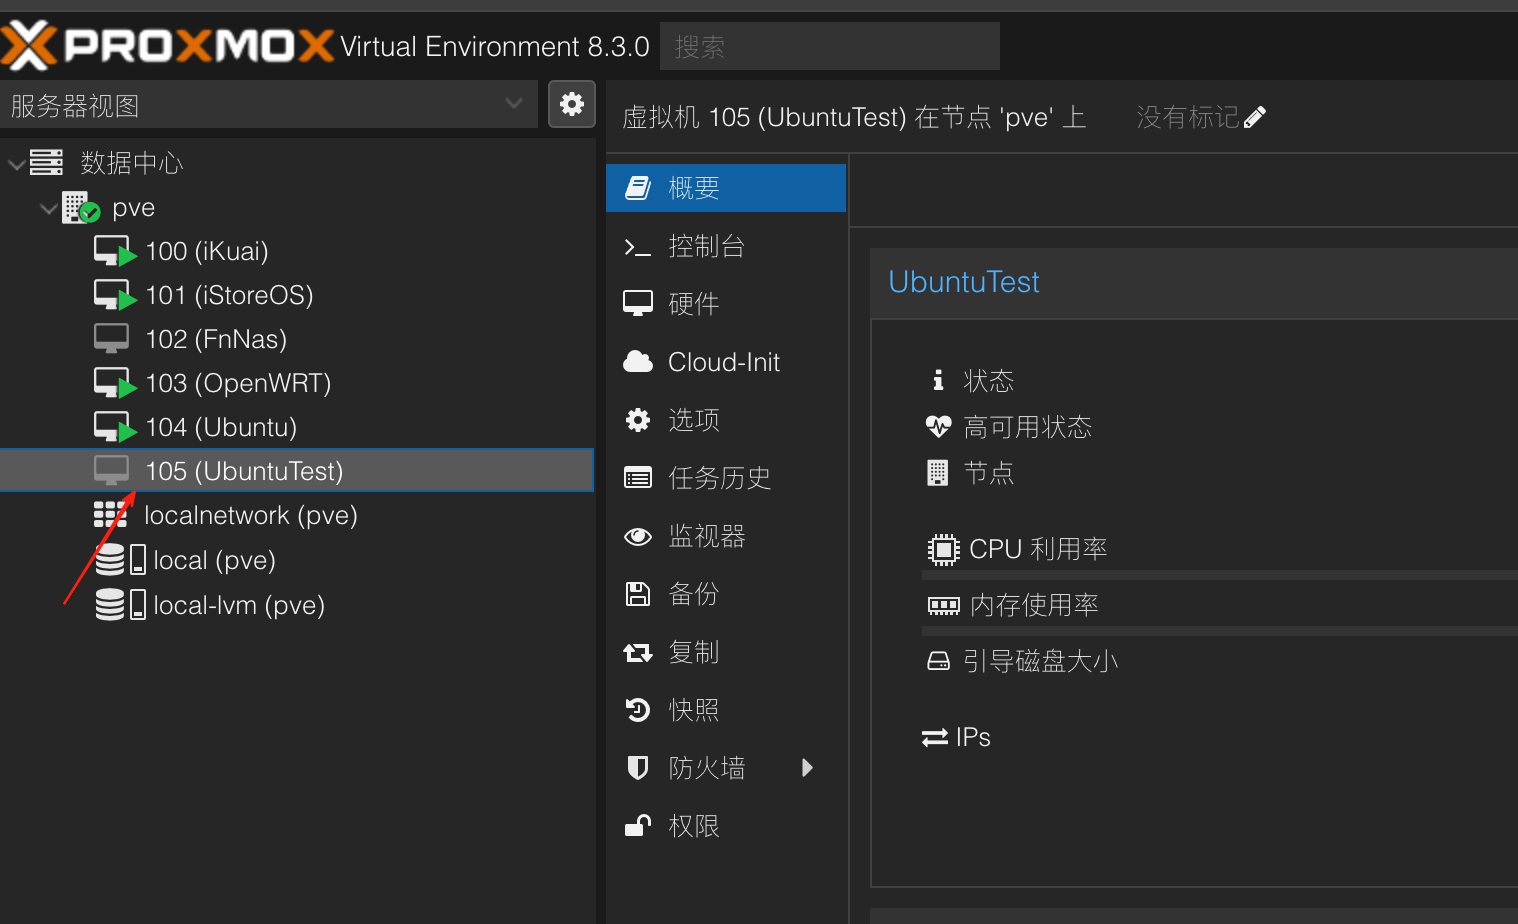
Task: Collapse the pve node tree
Action: click(x=48, y=208)
